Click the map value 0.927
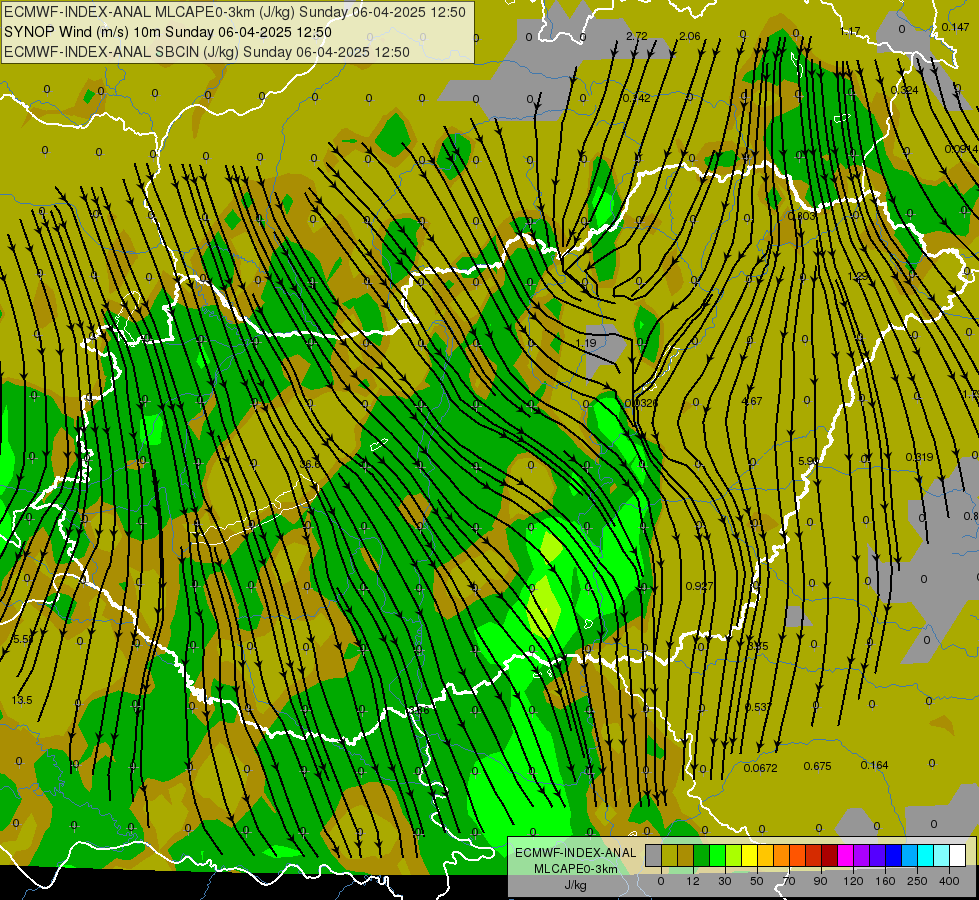Screen dimensions: 979x900 699,586
